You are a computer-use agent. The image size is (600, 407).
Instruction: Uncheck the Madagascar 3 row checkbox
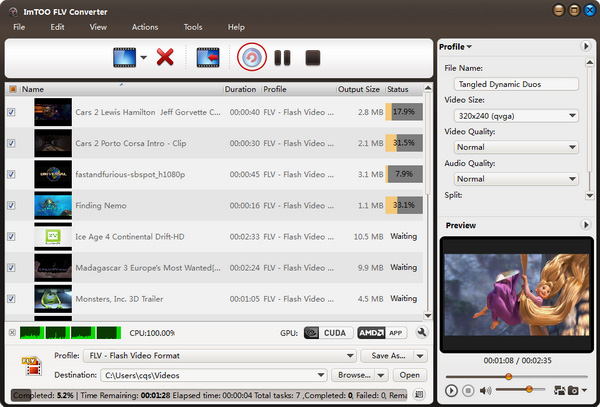(11, 268)
